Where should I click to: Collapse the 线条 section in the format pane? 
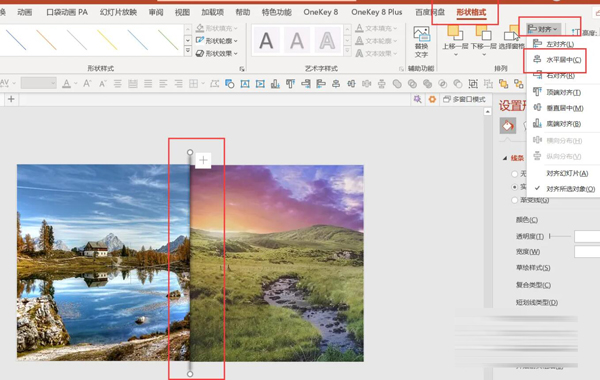tap(505, 158)
